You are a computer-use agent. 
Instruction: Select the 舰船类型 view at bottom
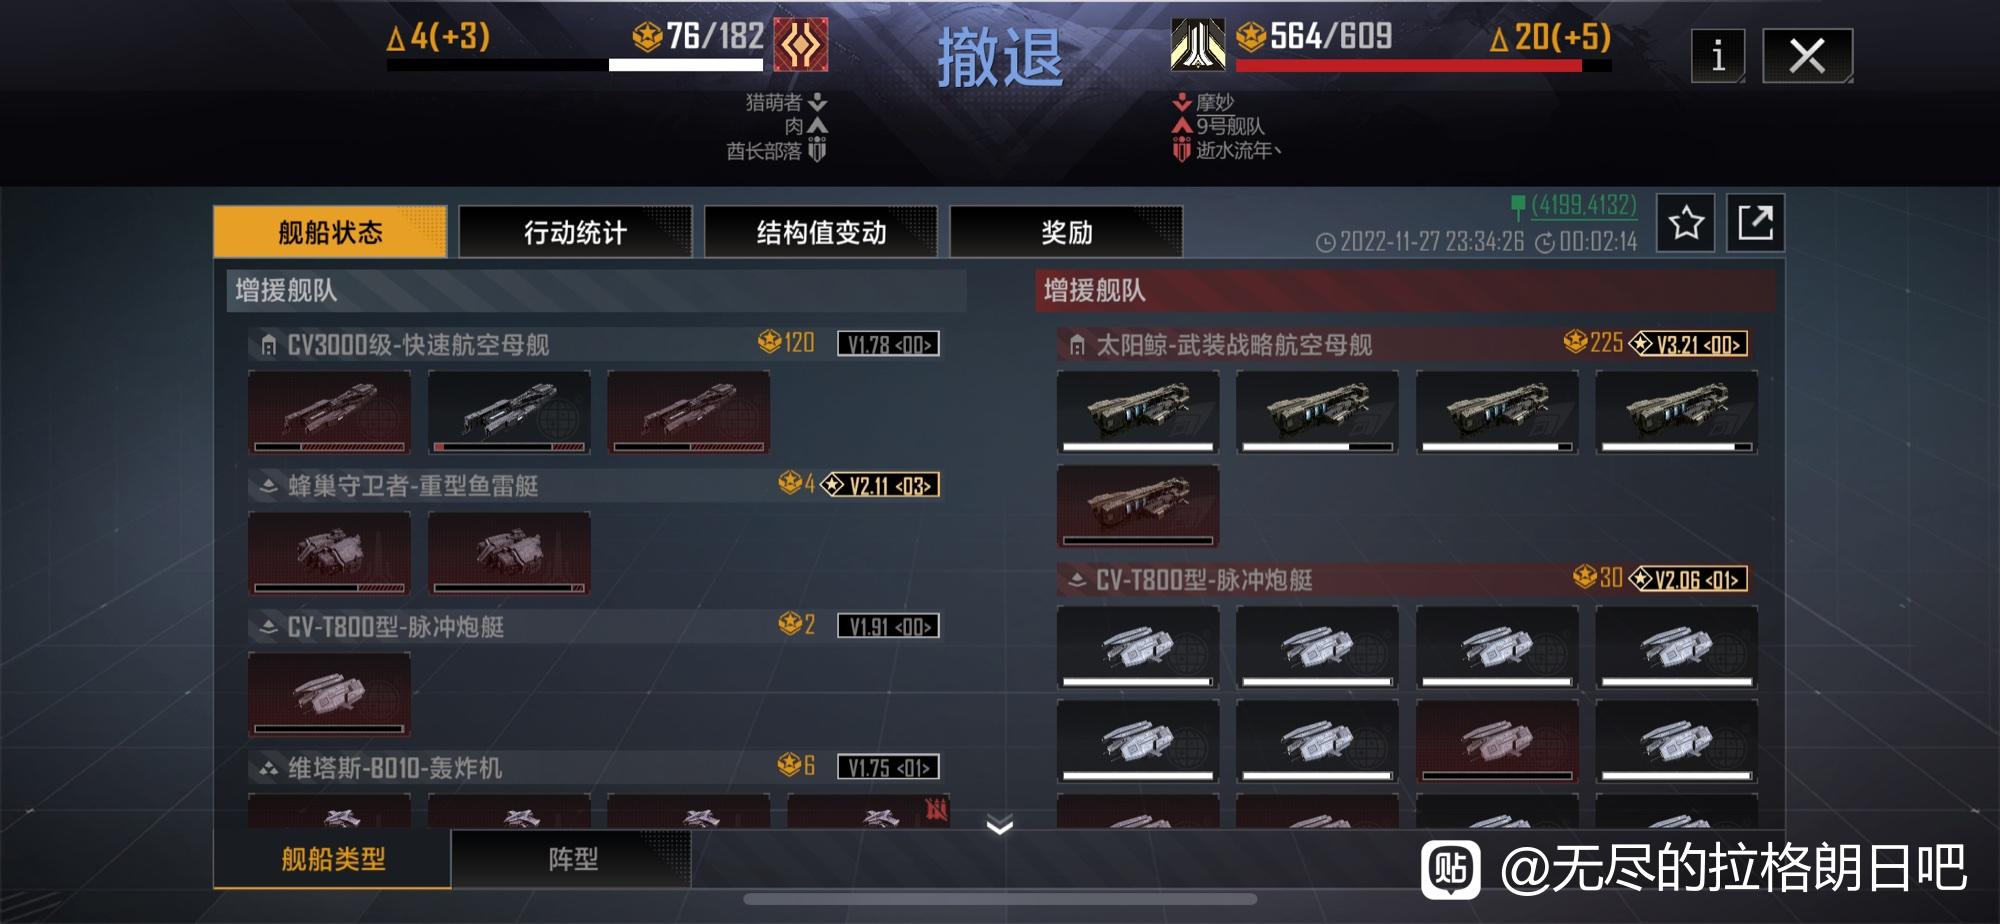[x=332, y=859]
